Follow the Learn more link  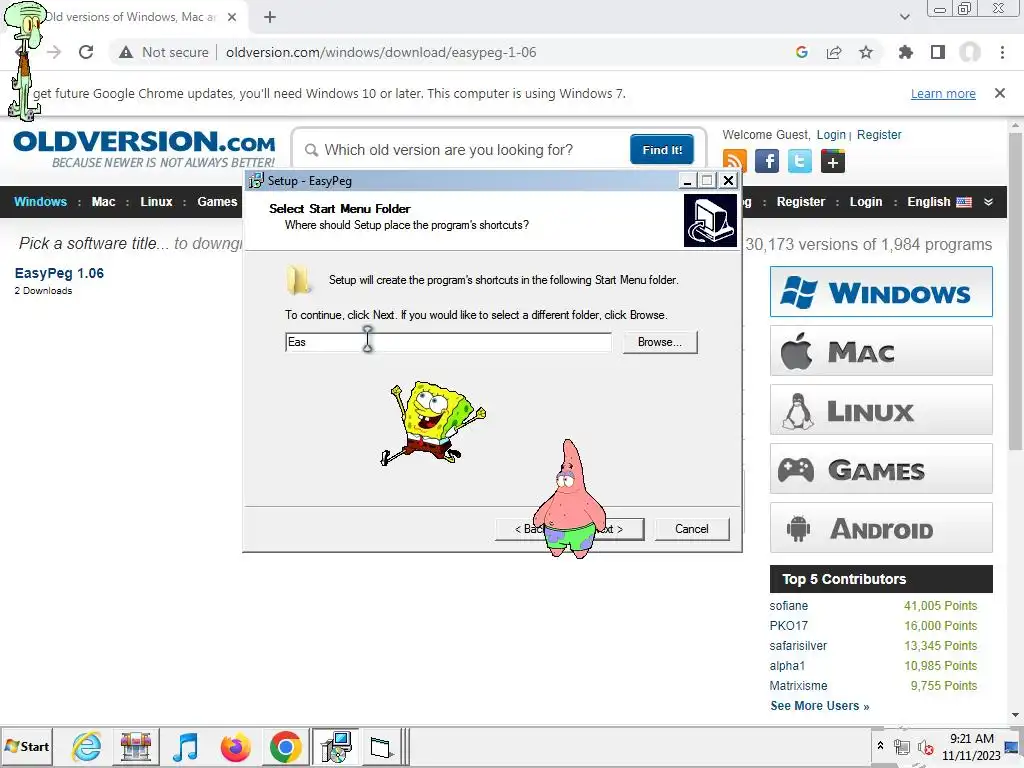click(x=943, y=93)
